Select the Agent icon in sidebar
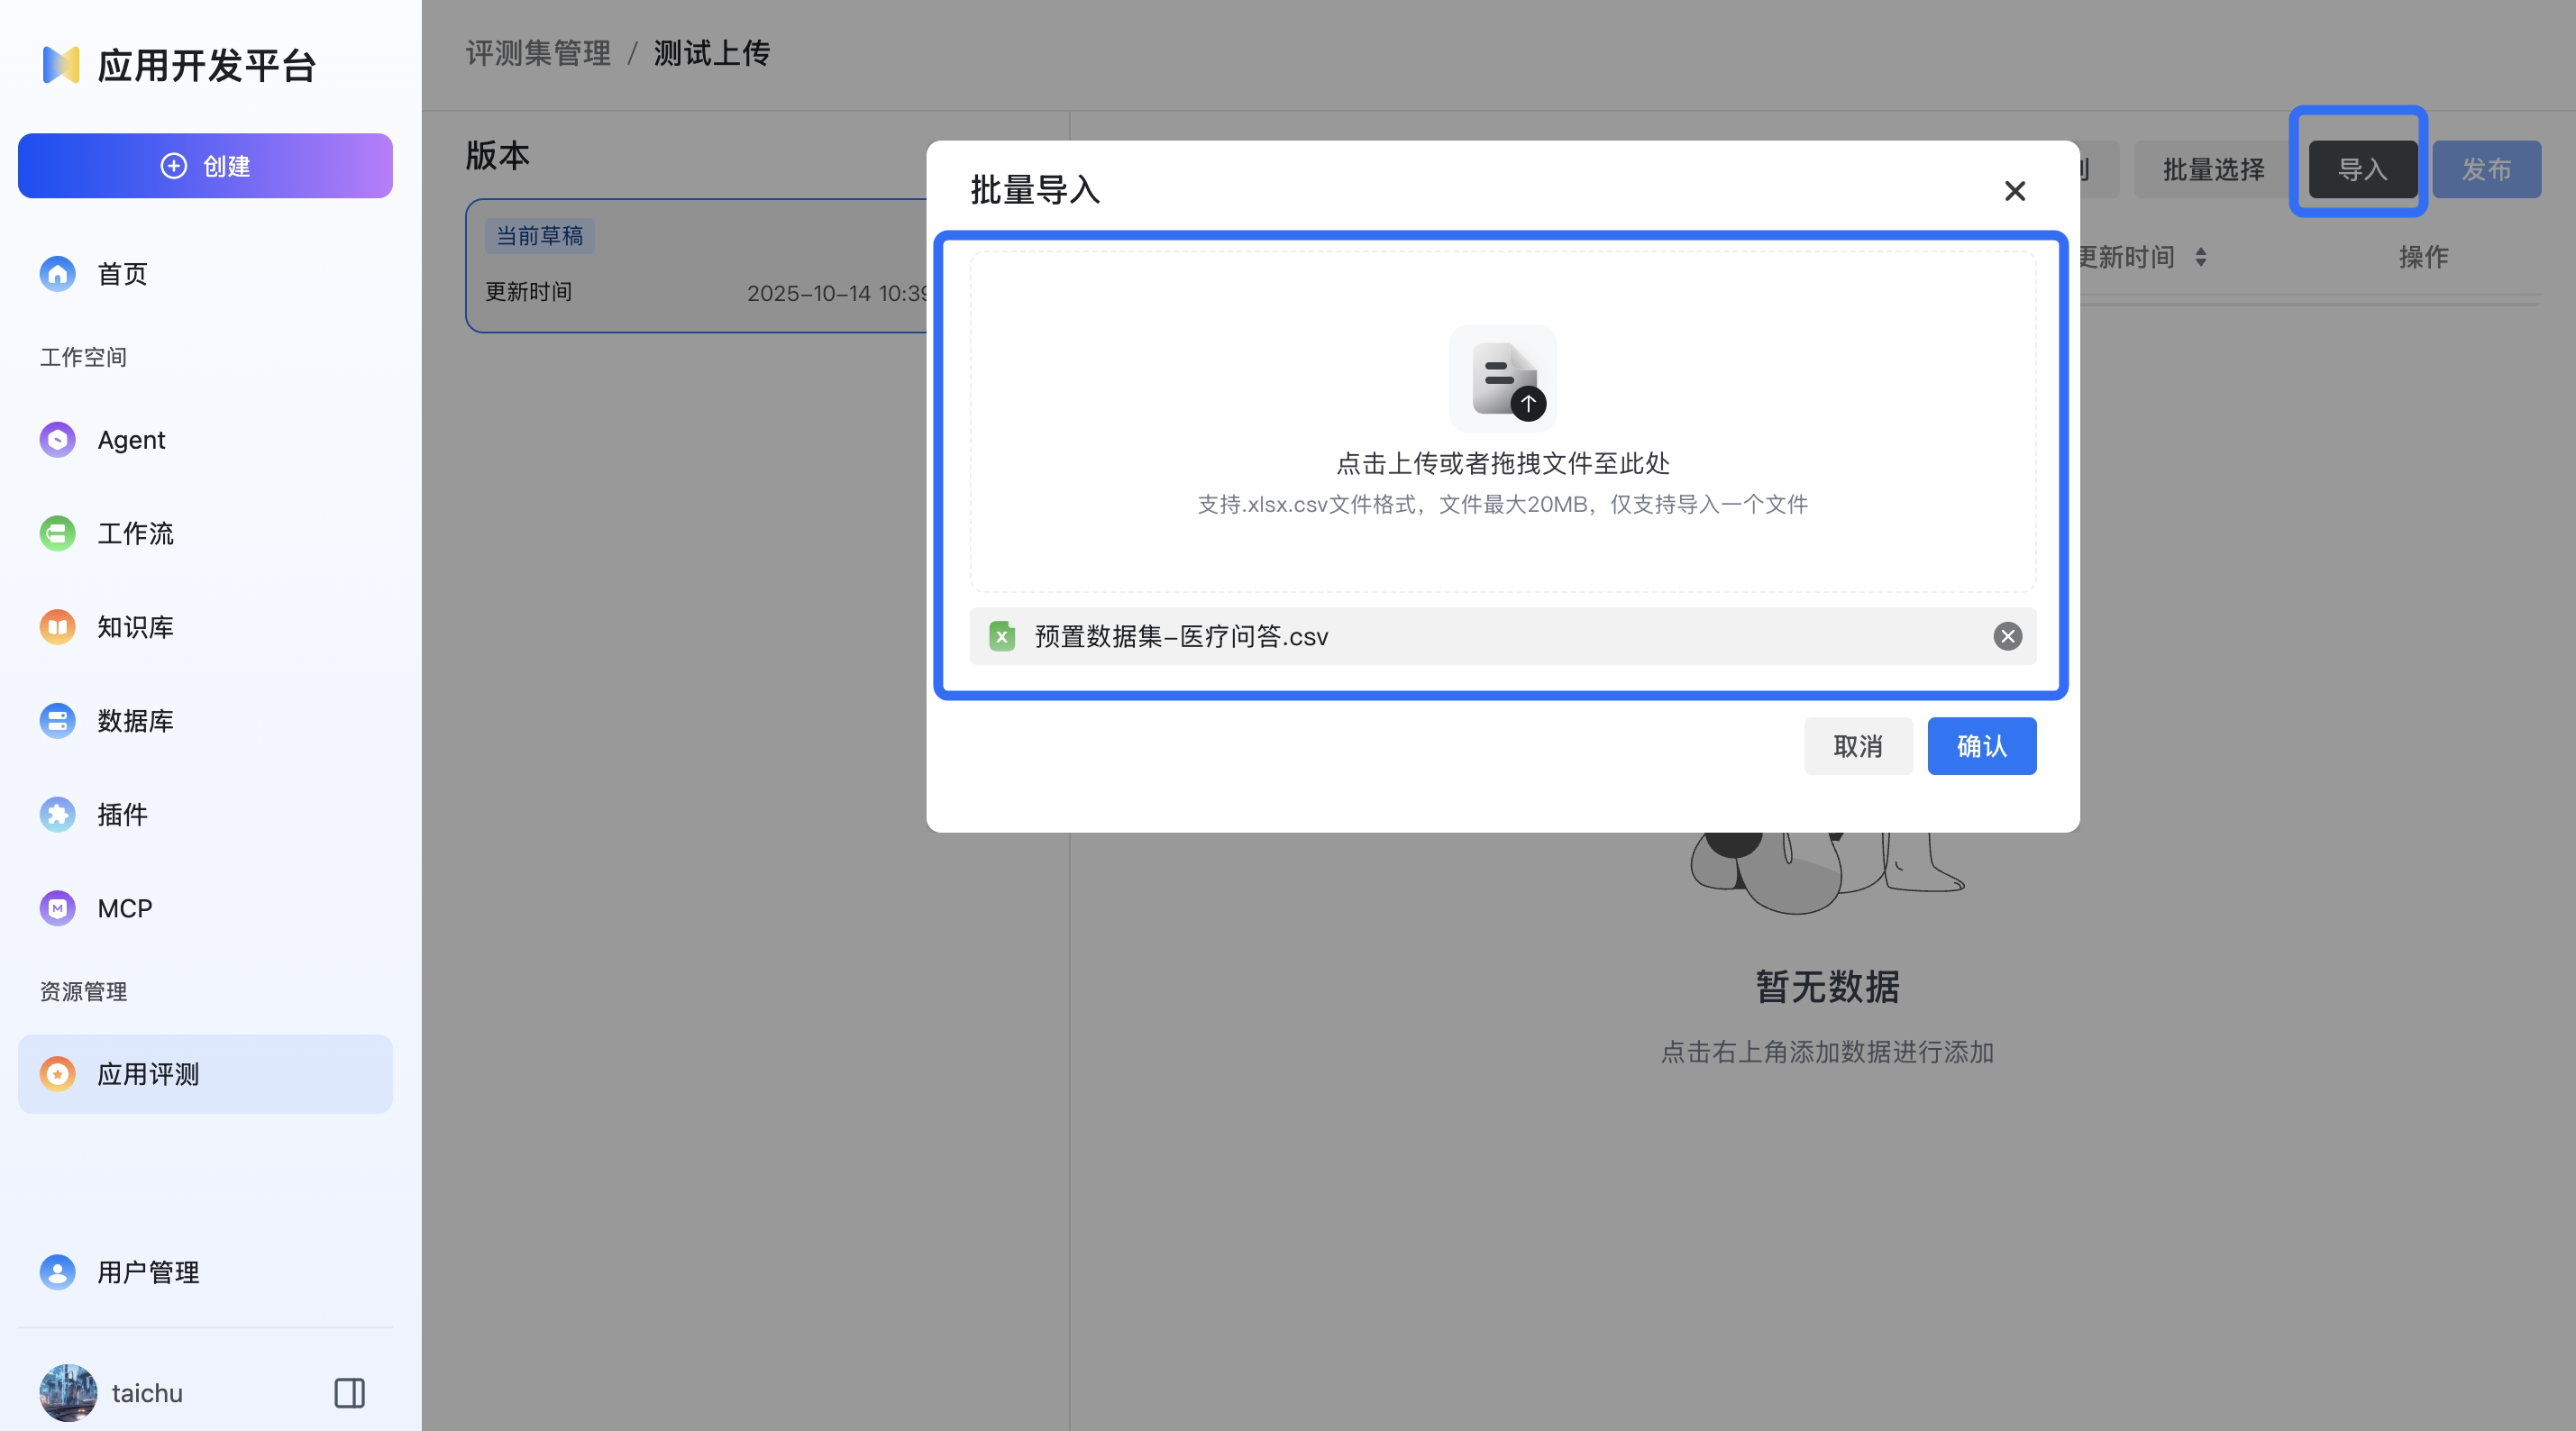Screen dimensions: 2576x1431 [x=57, y=439]
